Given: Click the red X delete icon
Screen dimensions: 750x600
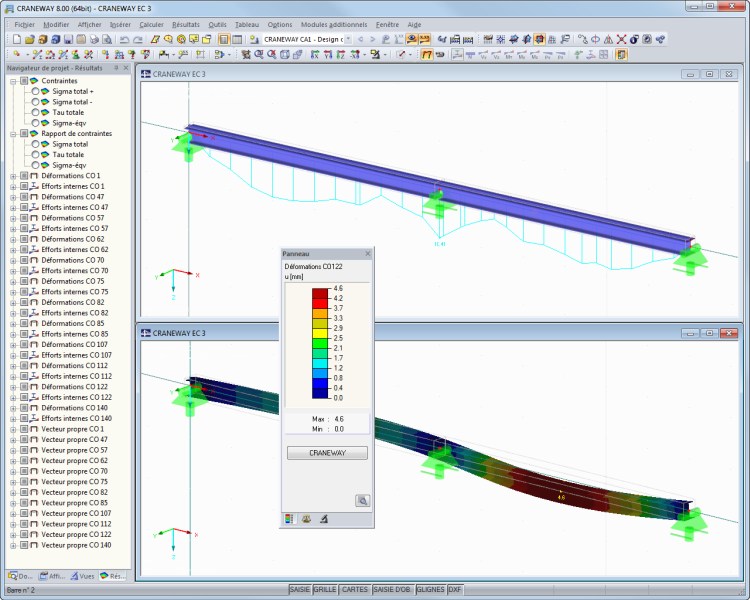Looking at the screenshot, I should pos(621,39).
